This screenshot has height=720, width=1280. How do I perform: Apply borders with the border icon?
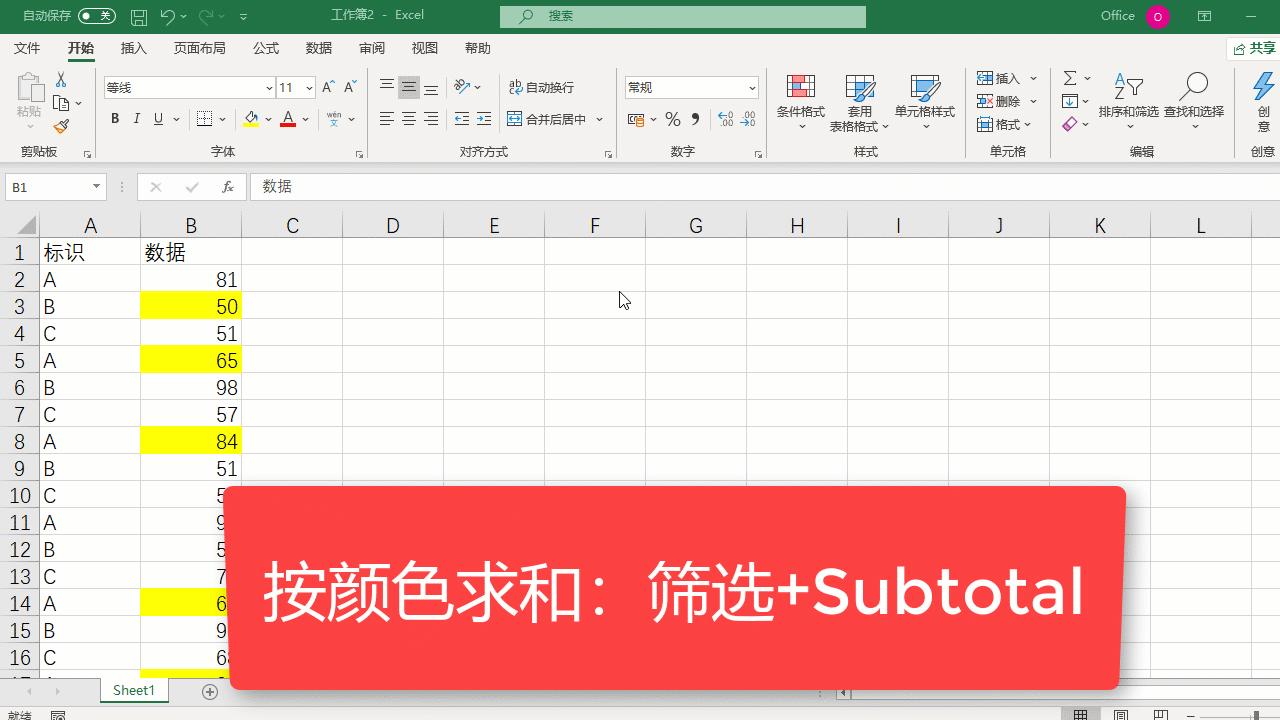click(204, 119)
